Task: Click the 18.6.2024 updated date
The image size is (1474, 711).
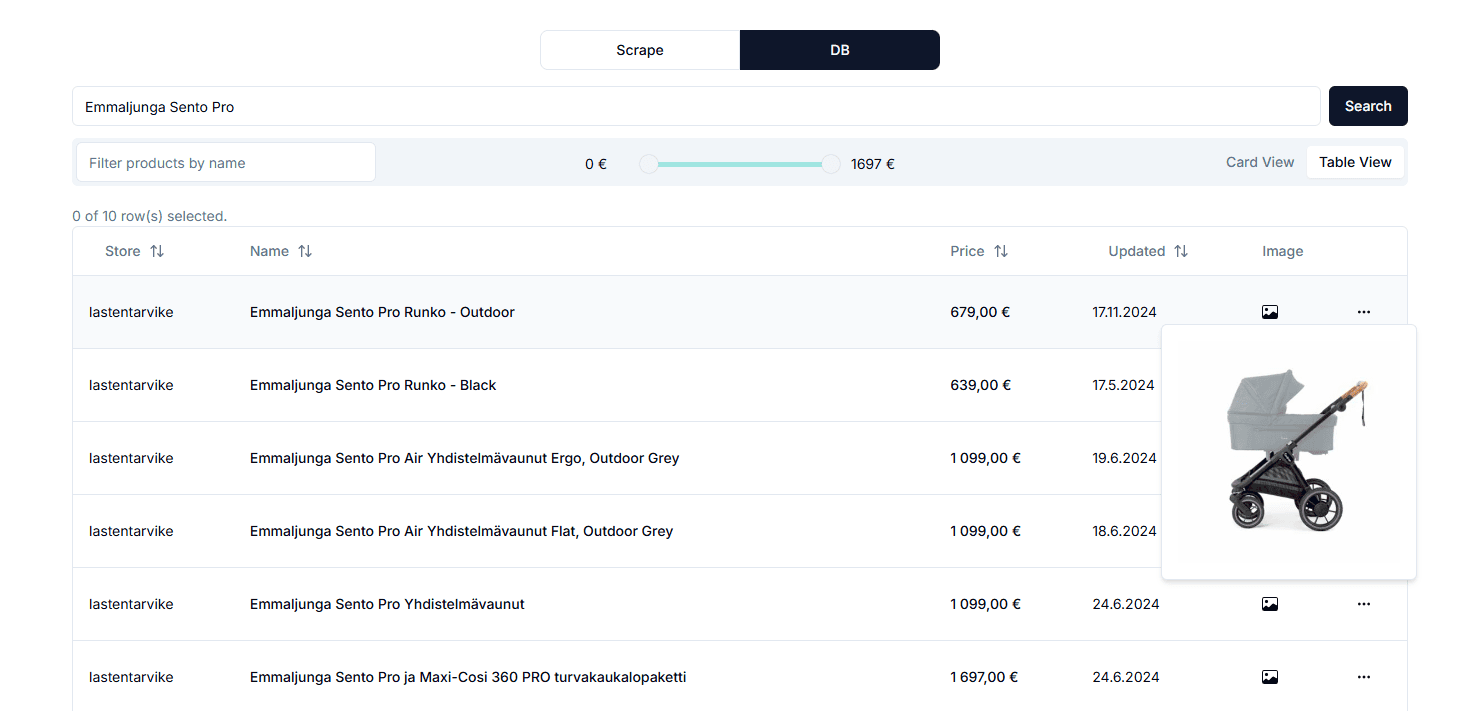Action: [1124, 531]
